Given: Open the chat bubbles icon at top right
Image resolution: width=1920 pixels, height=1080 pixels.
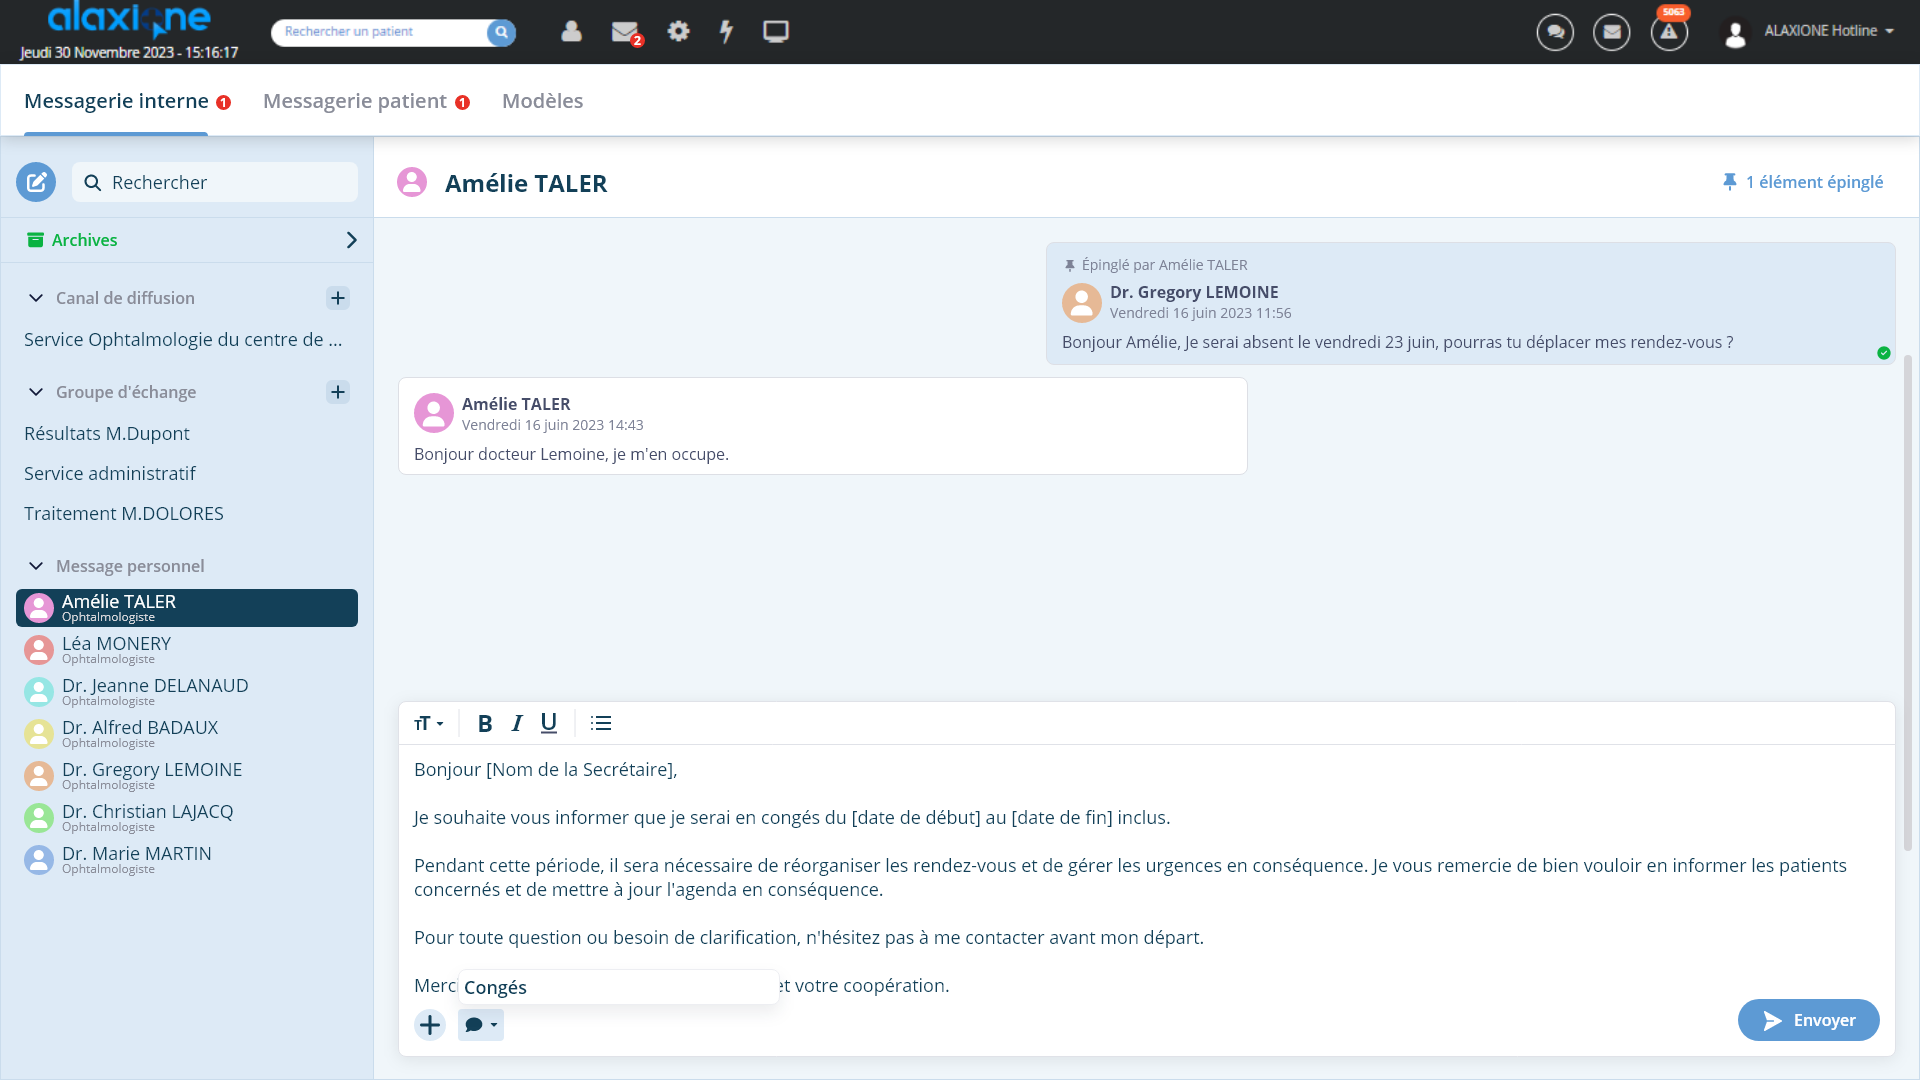Looking at the screenshot, I should point(1555,32).
